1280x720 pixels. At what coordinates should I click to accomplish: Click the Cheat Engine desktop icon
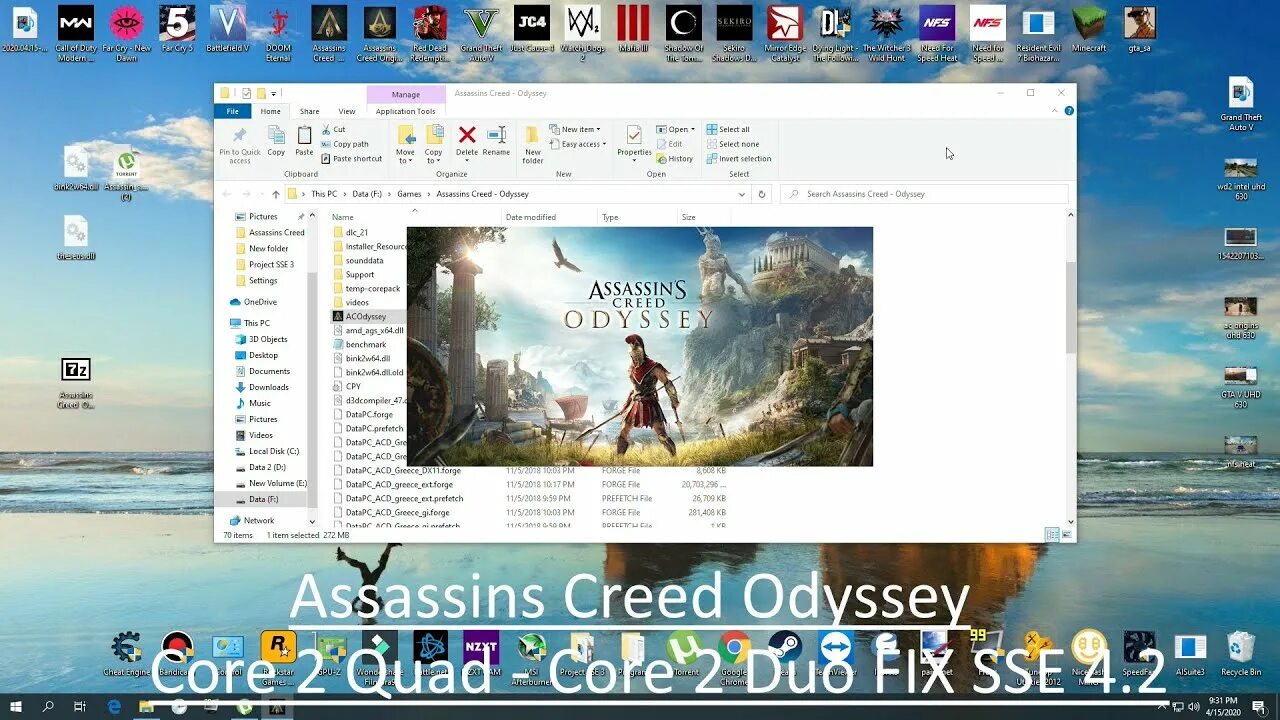tap(127, 653)
